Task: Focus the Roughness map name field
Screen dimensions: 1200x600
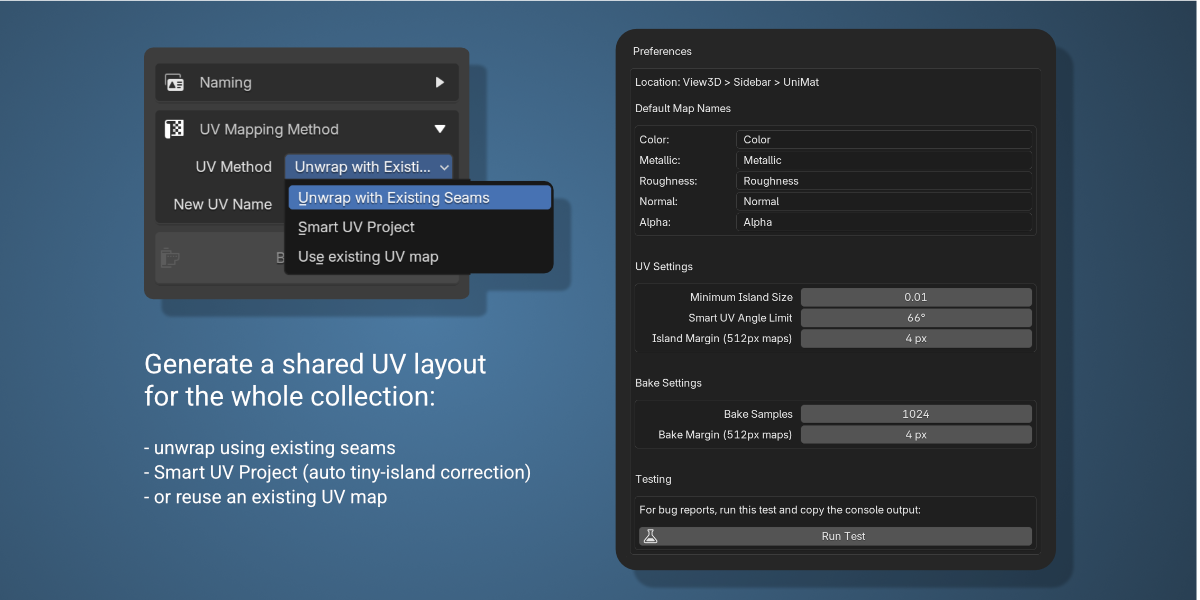Action: point(883,181)
